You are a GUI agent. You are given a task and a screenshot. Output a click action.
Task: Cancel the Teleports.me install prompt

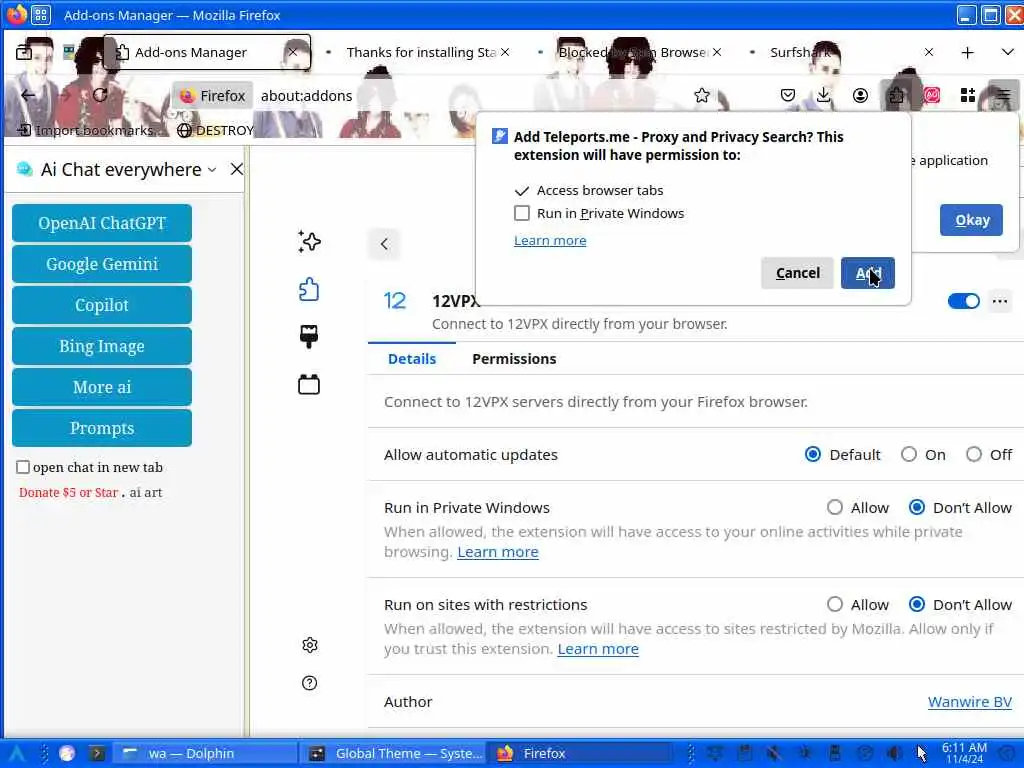pyautogui.click(x=797, y=273)
